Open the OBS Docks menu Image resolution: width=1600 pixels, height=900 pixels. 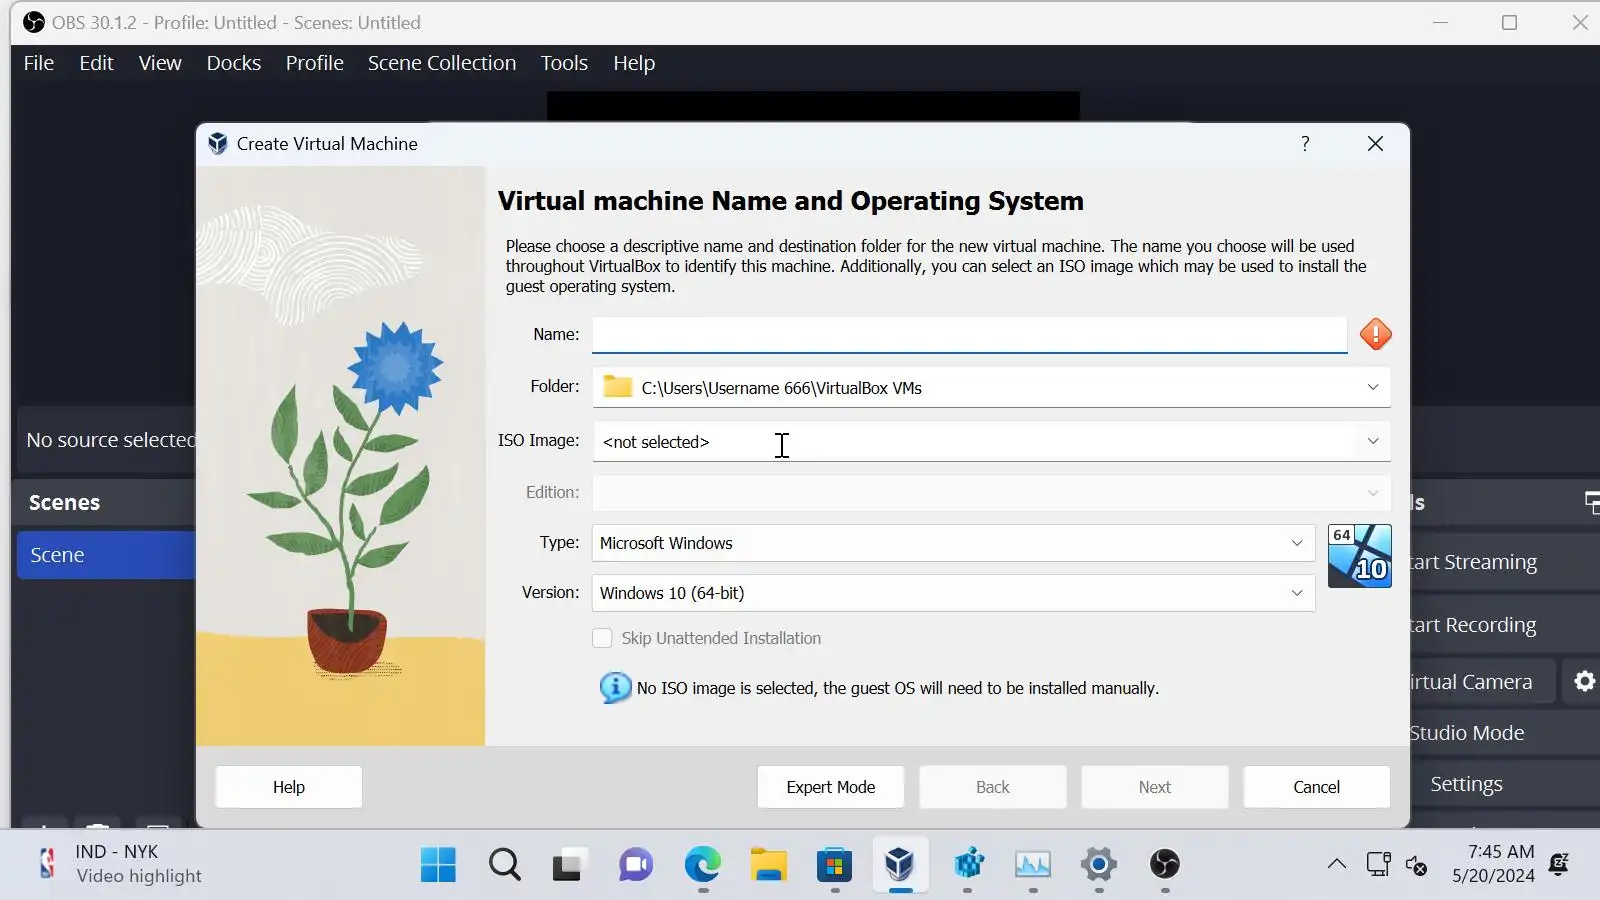(x=234, y=63)
